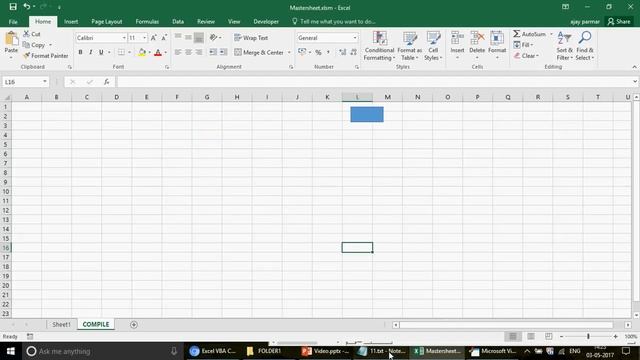Decrease font size with smaller A
The image size is (640, 360).
point(164,38)
